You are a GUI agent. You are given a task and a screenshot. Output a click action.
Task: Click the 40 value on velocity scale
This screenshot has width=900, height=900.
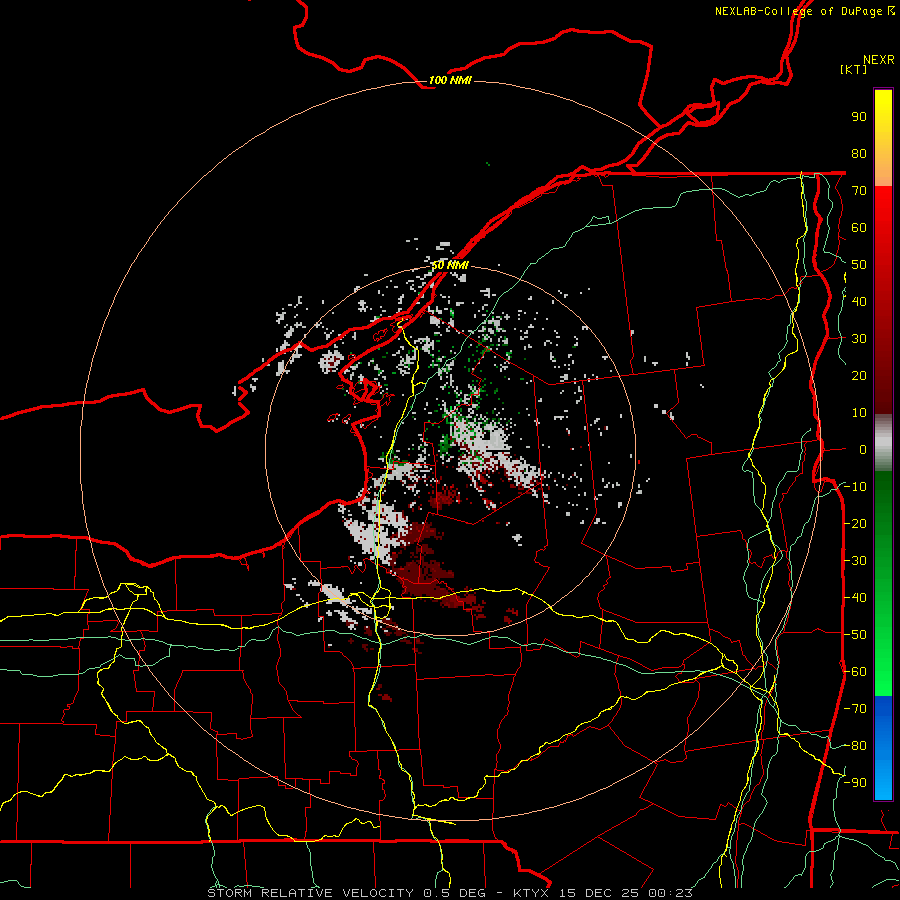(859, 302)
